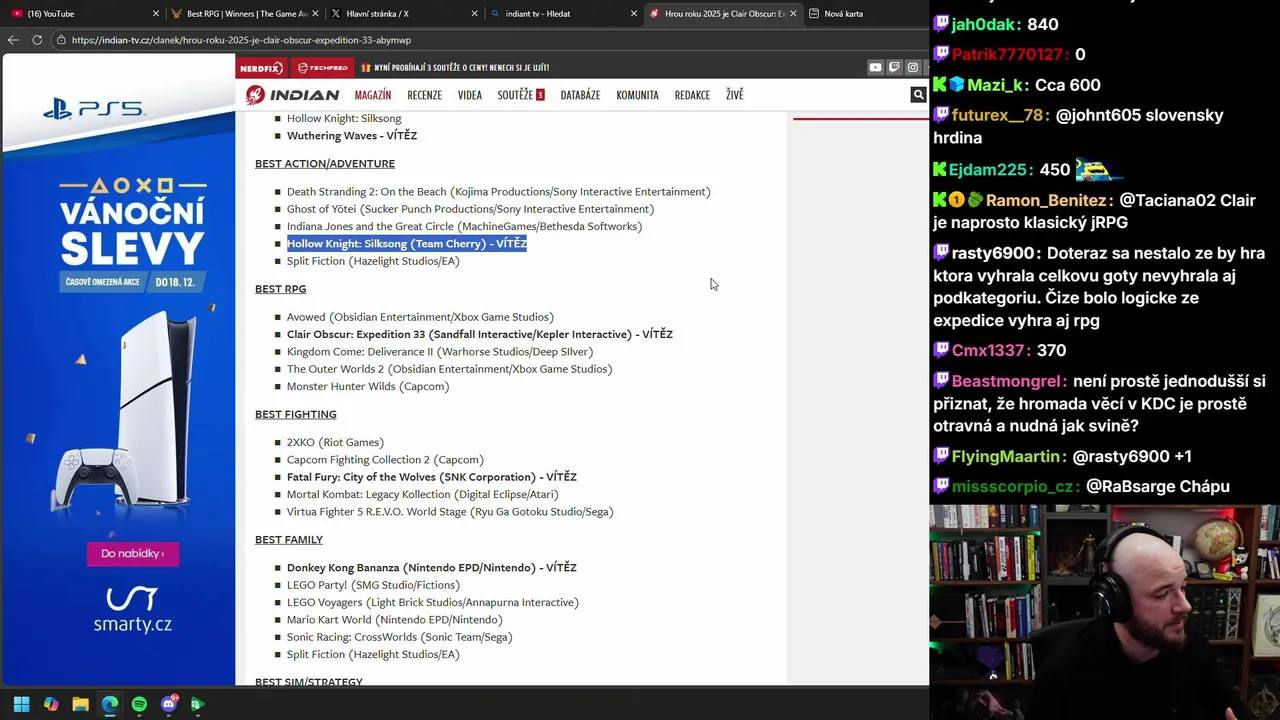Image resolution: width=1280 pixels, height=720 pixels.
Task: Close the Hrou roku 2025 tab
Action: (793, 14)
